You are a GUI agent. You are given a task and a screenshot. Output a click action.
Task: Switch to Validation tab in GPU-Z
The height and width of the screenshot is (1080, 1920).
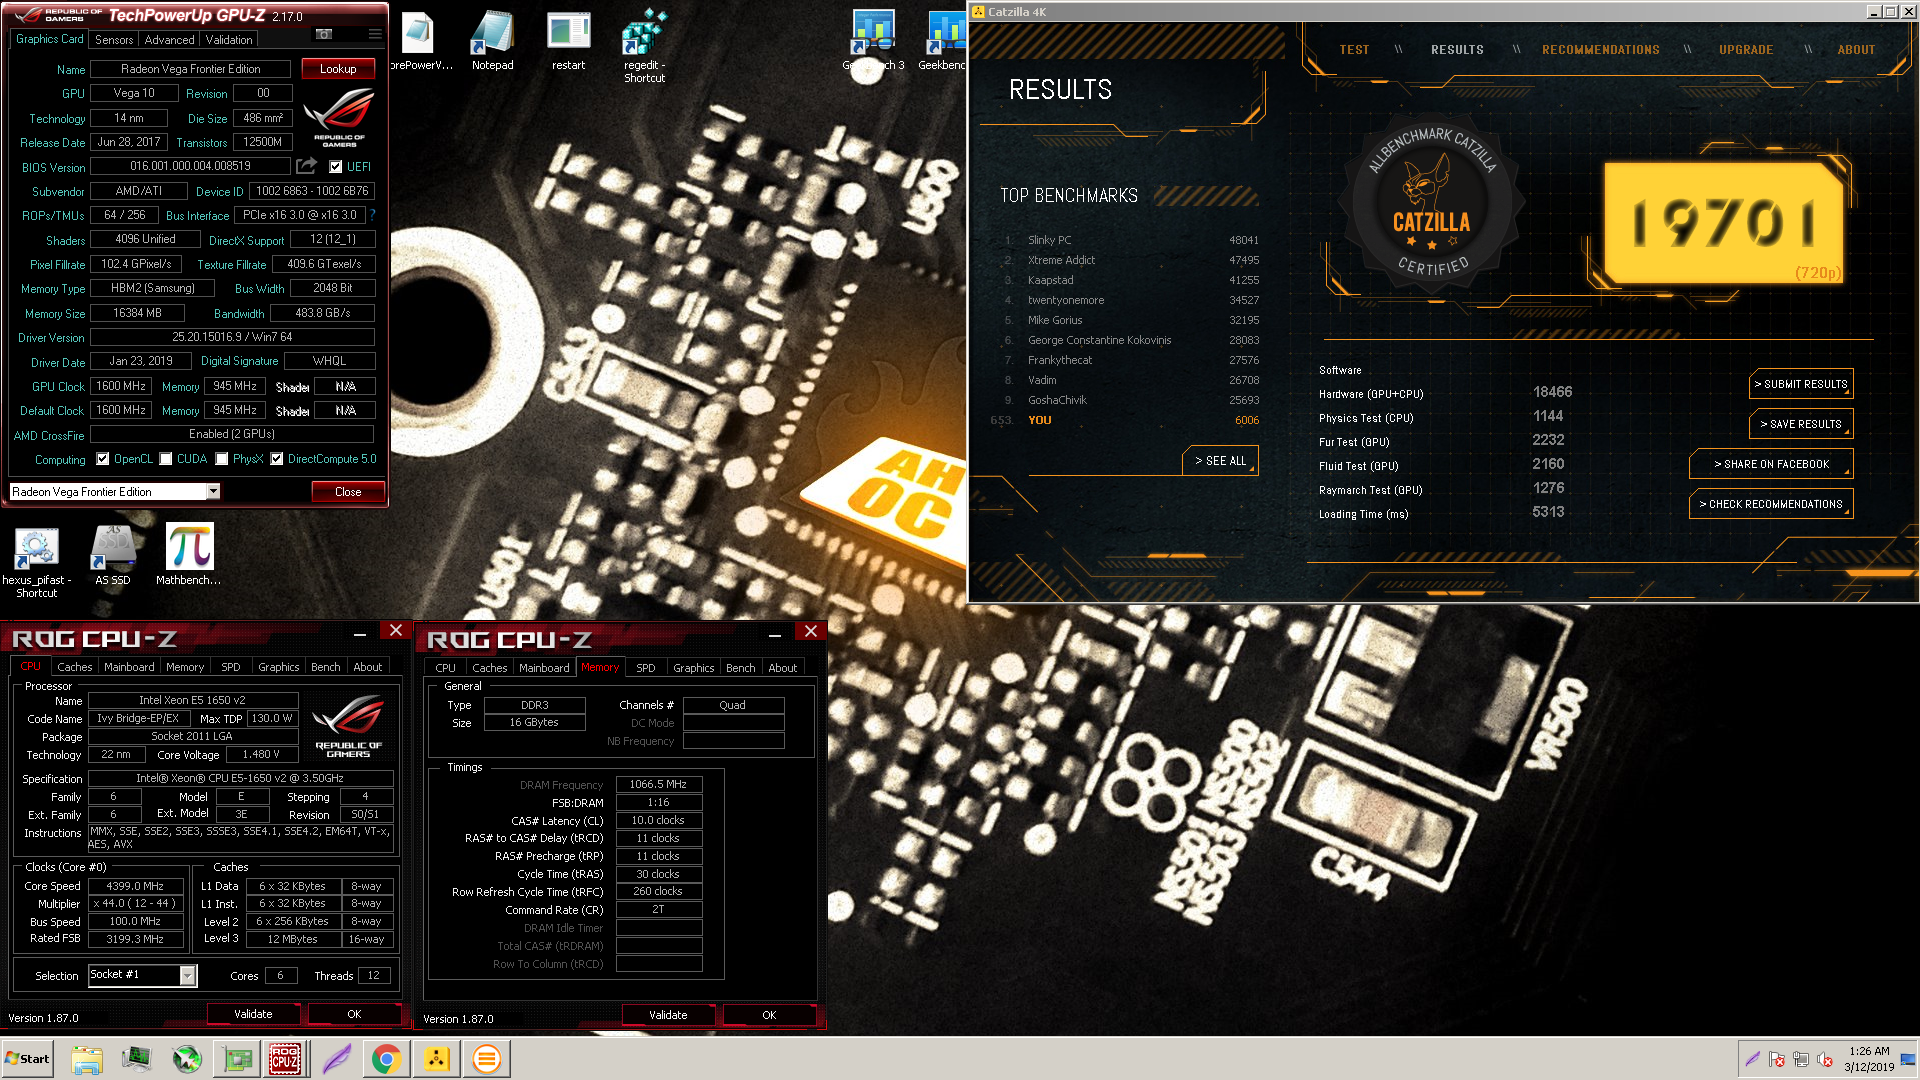(229, 39)
